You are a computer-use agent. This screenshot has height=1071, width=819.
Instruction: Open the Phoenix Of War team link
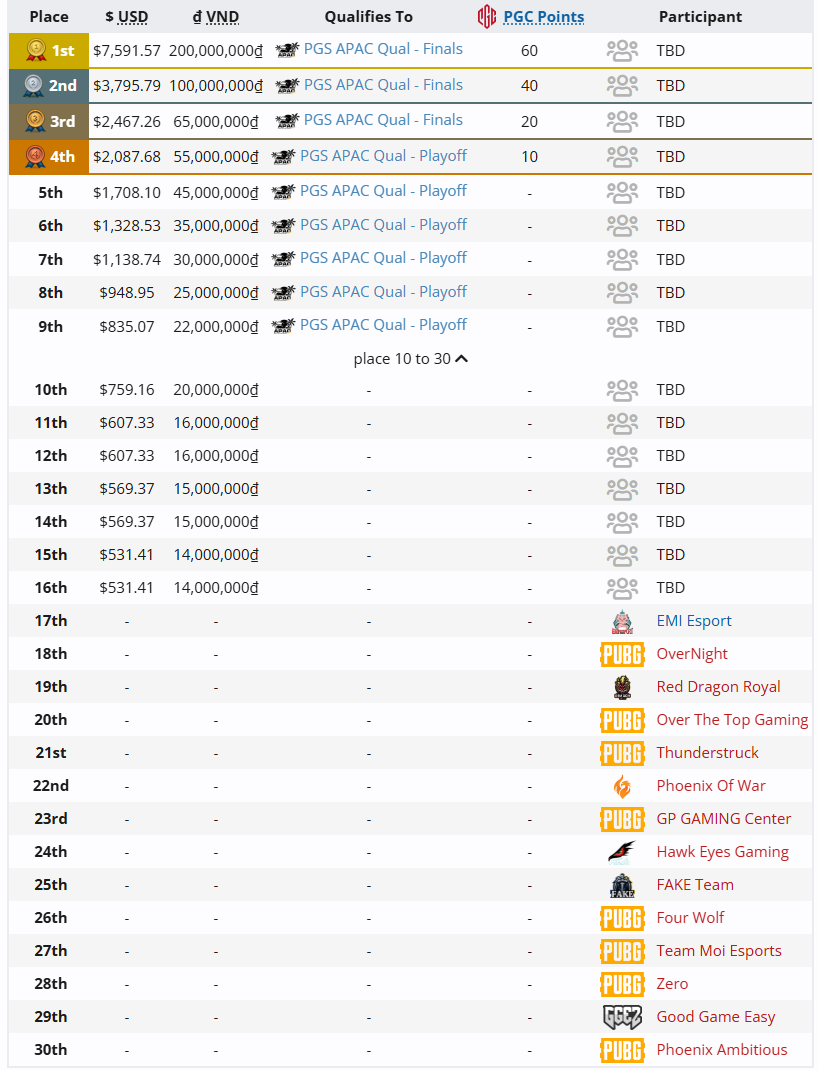pyautogui.click(x=711, y=785)
